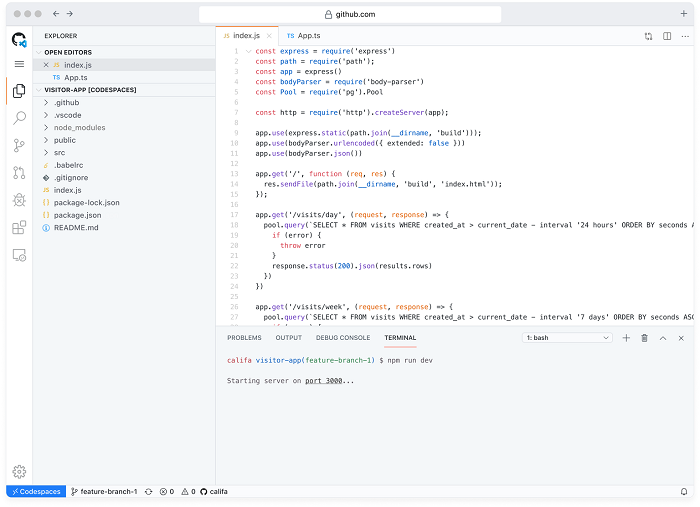This screenshot has width=700, height=507.
Task: Open a new browser tab with plus
Action: click(x=683, y=13)
